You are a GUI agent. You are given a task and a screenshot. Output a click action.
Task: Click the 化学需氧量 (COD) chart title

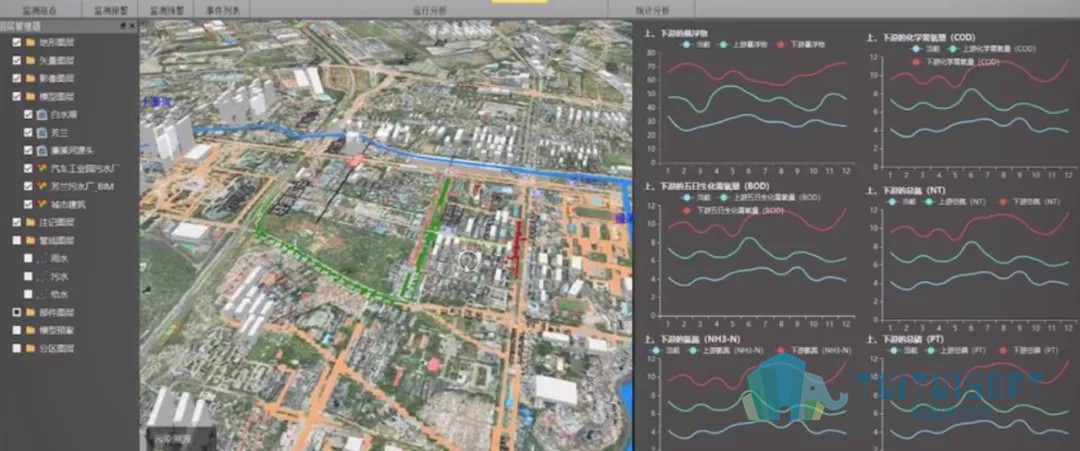[x=921, y=37]
